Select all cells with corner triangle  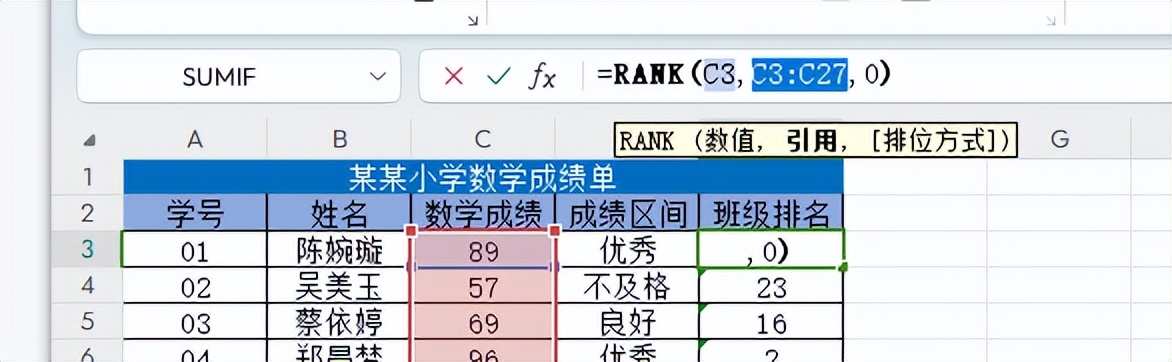coord(90,140)
